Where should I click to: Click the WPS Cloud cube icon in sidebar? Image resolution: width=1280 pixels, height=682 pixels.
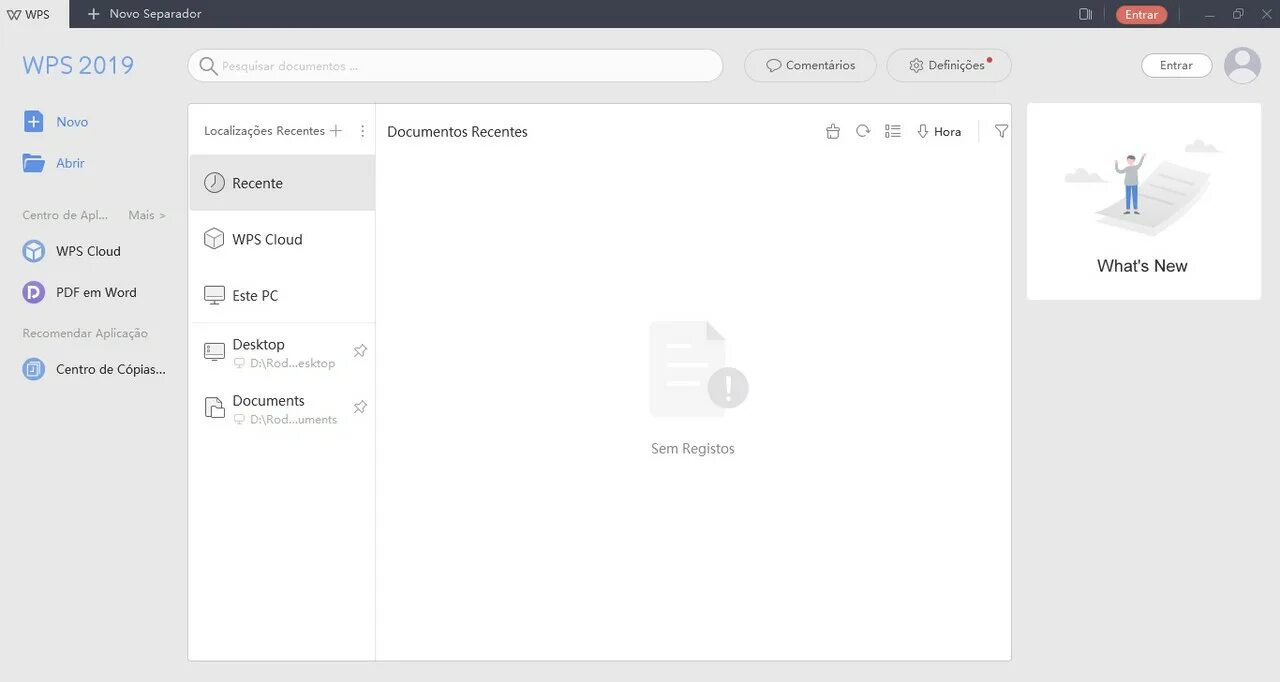[34, 251]
